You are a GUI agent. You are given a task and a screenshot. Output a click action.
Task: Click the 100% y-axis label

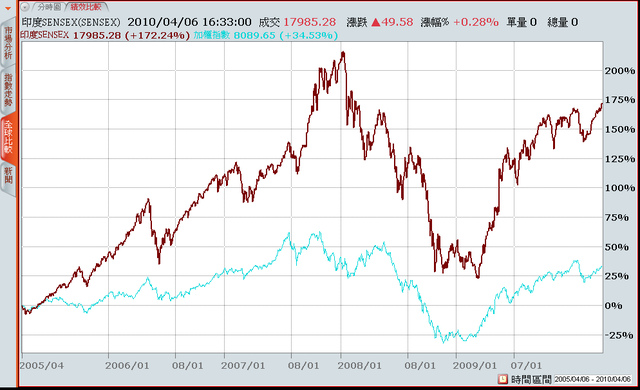coord(620,188)
